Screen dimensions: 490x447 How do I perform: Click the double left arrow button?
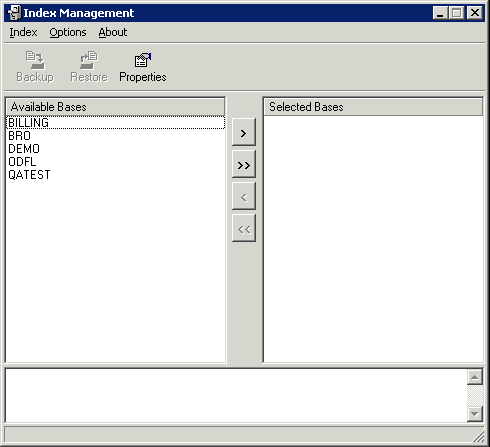(x=244, y=228)
